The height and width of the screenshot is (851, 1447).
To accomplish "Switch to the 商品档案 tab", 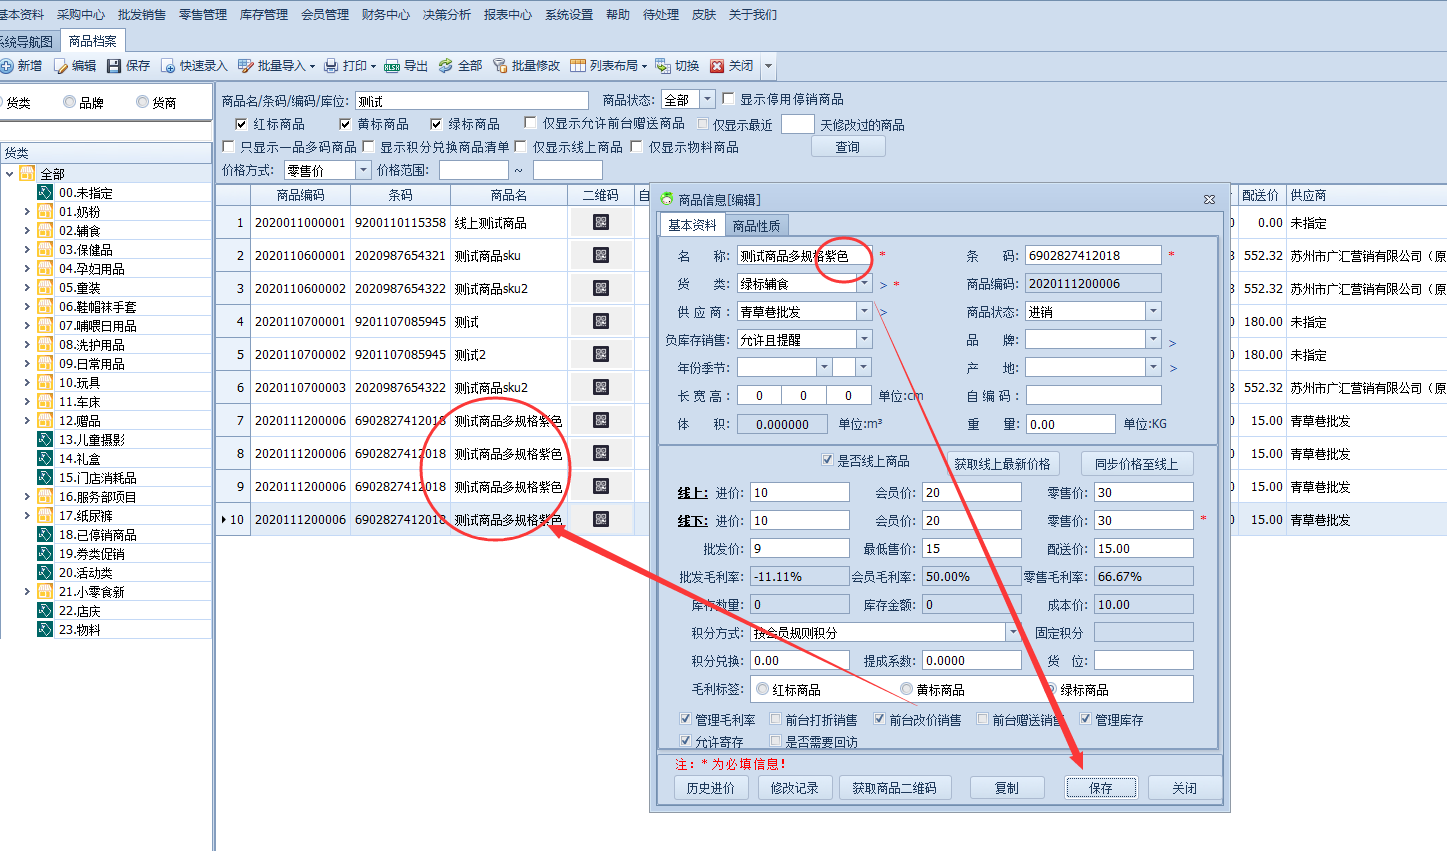I will click(92, 41).
